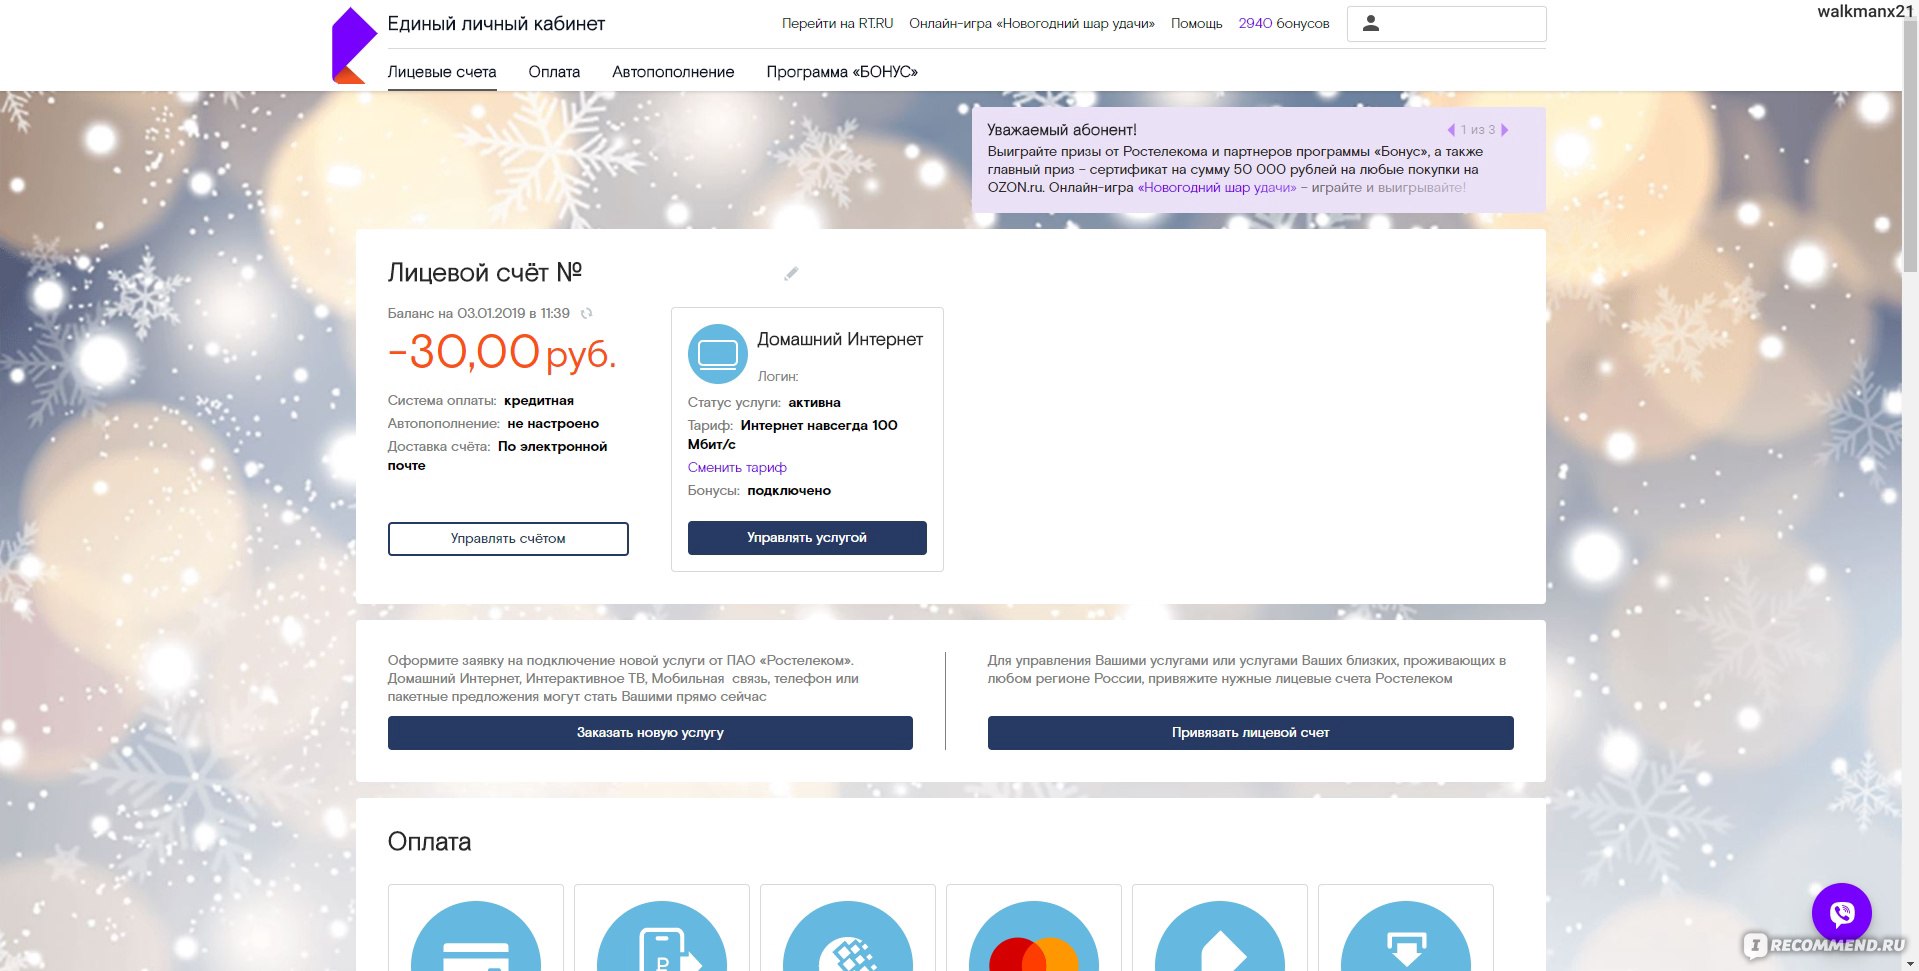Click the Сменить тариф link
1919x971 pixels.
click(x=737, y=467)
